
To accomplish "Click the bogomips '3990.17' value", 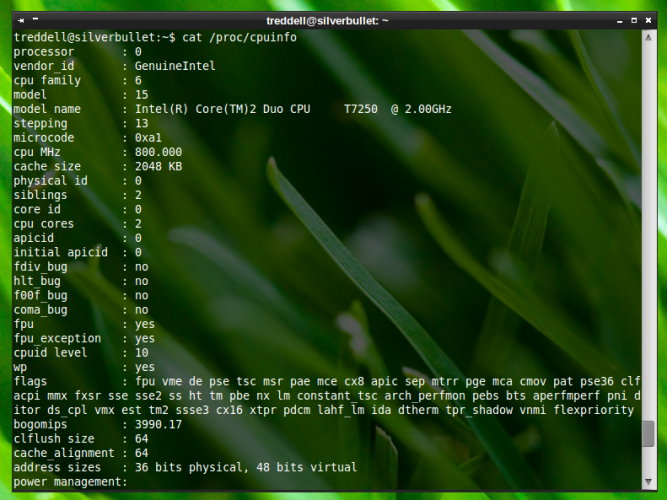I will pos(158,424).
